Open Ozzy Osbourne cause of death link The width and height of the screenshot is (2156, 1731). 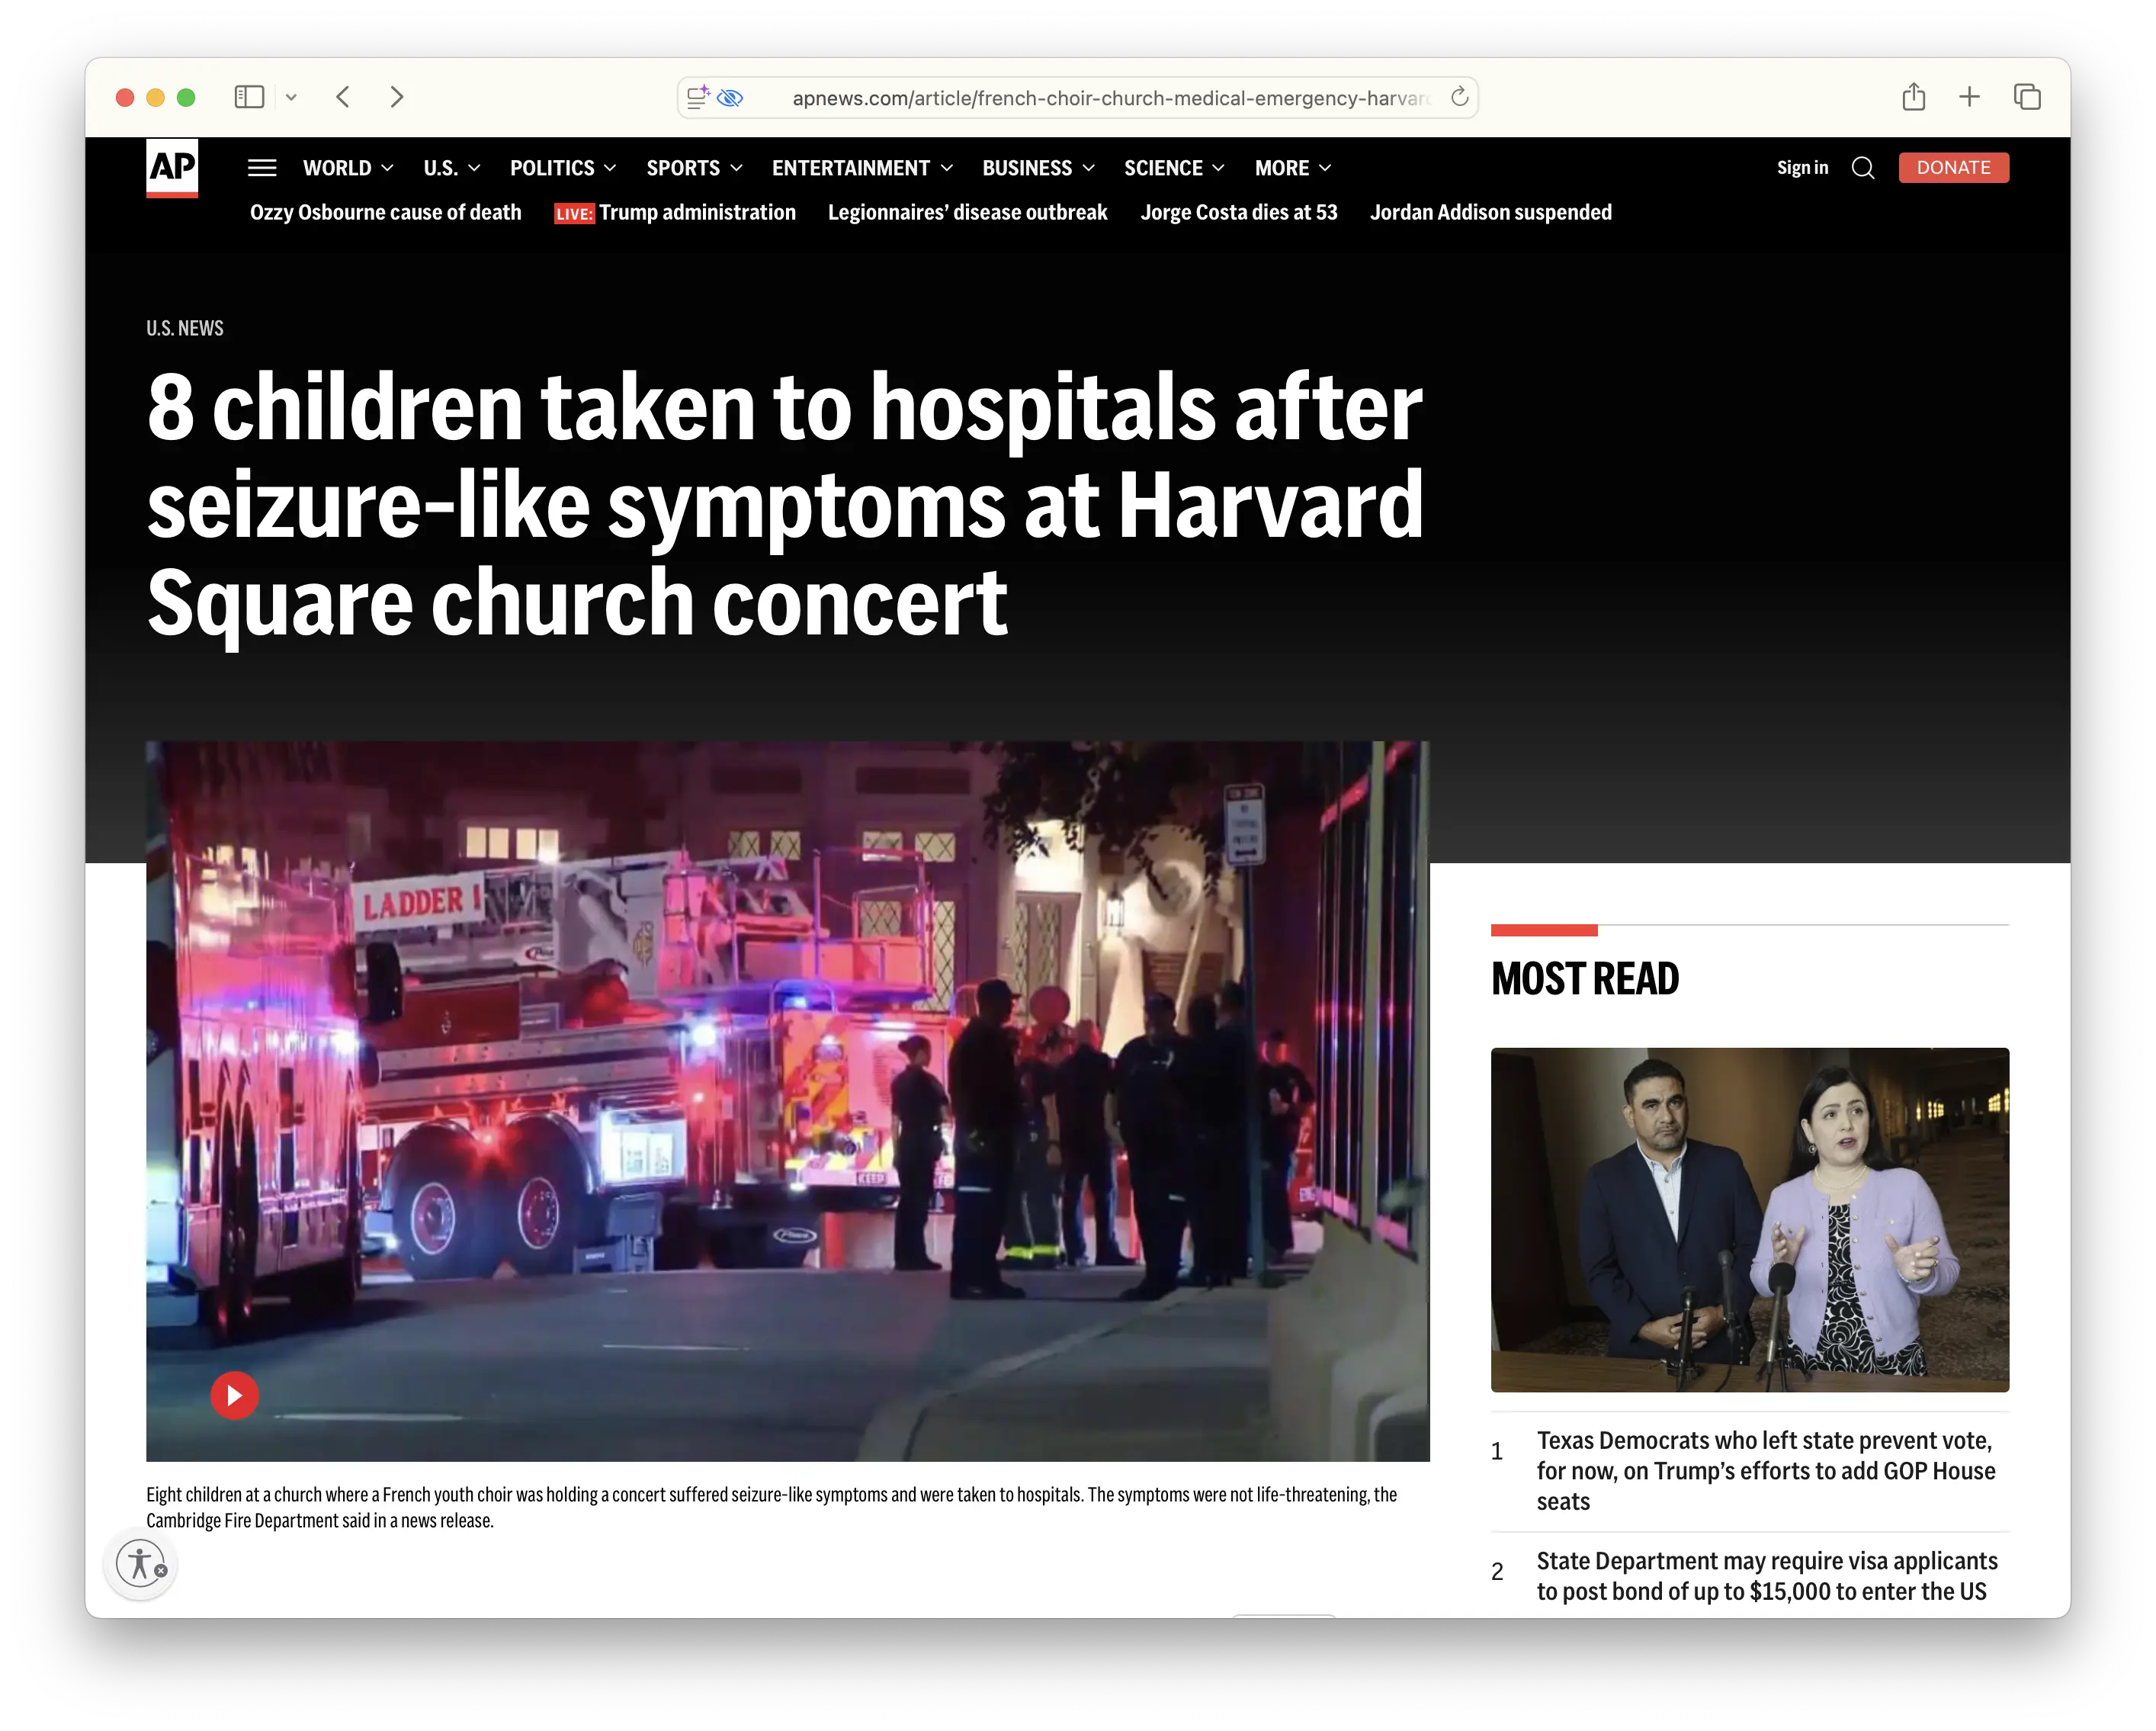point(385,213)
